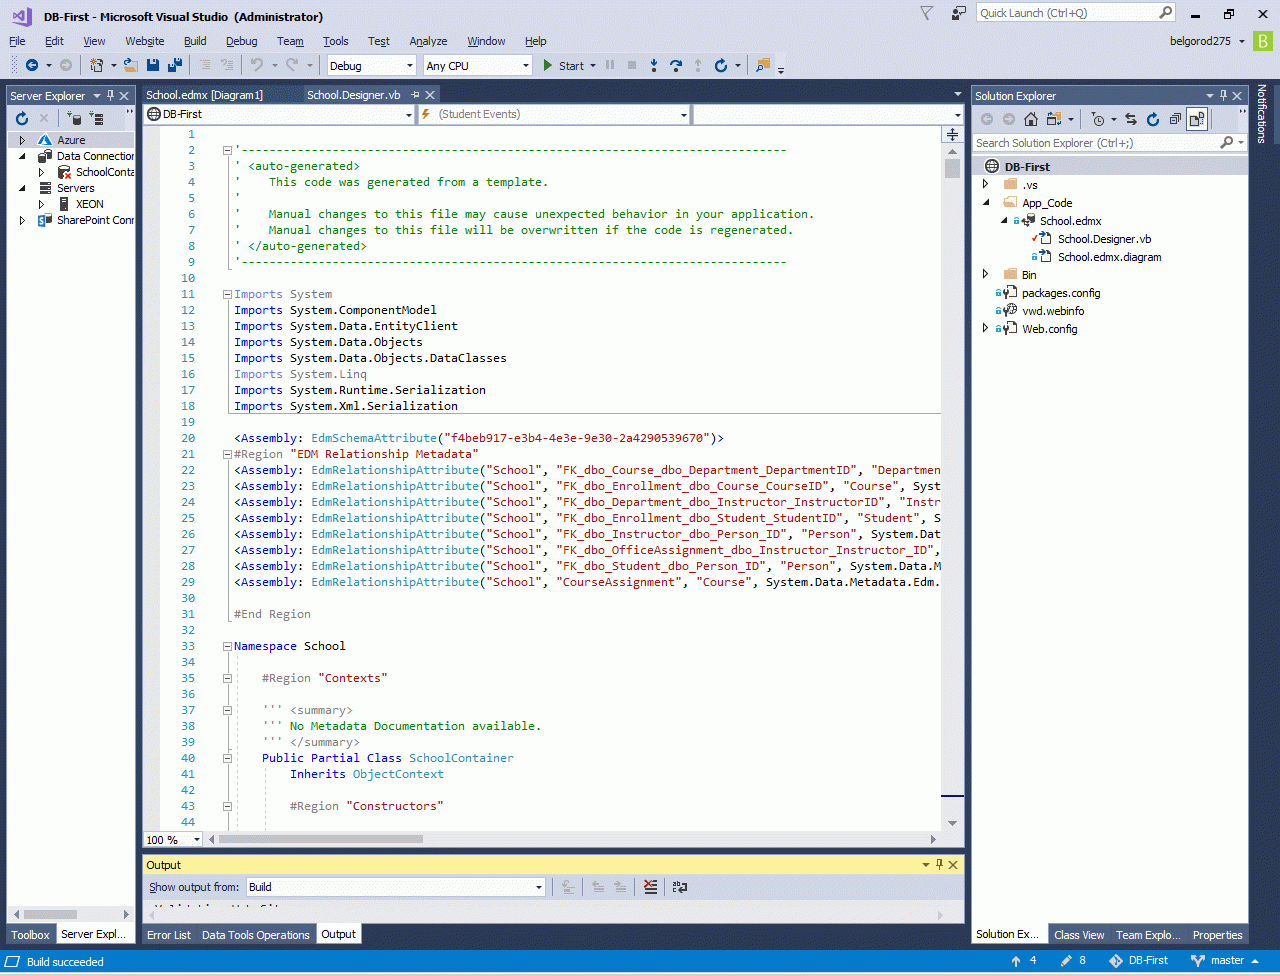The width and height of the screenshot is (1280, 976).
Task: Click the unpushed commits indicator in status bar
Action: pyautogui.click(x=1024, y=961)
